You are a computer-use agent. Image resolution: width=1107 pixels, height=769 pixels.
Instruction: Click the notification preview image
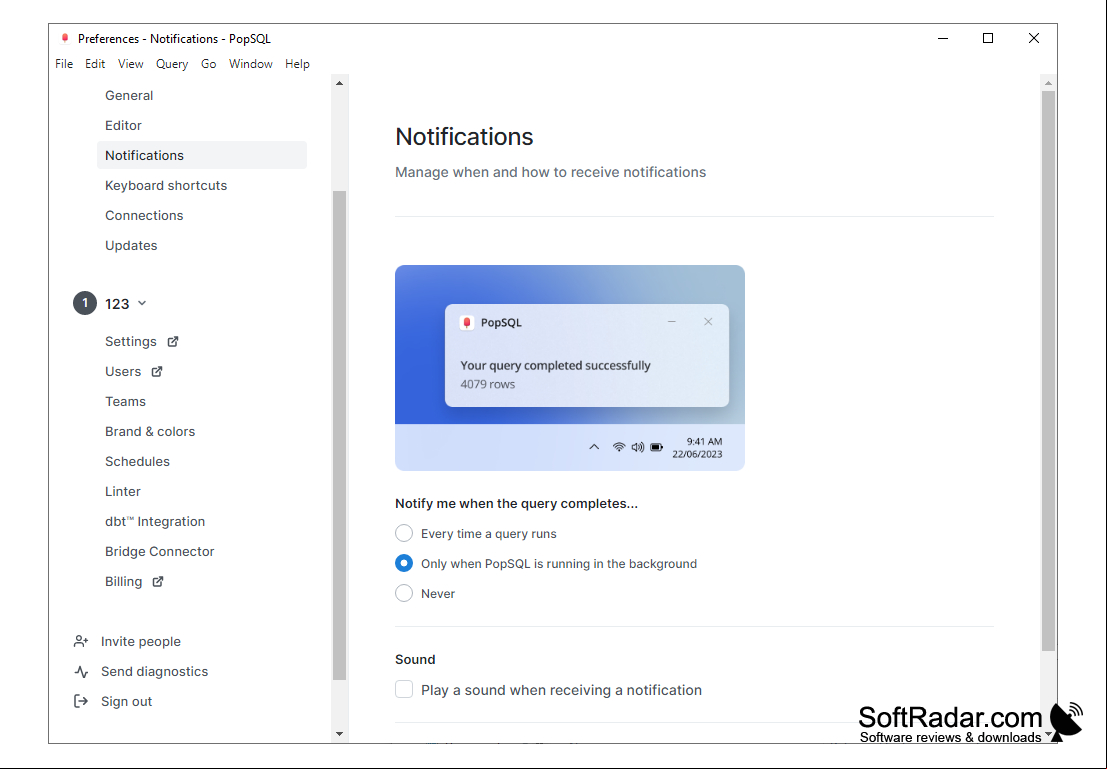tap(570, 368)
